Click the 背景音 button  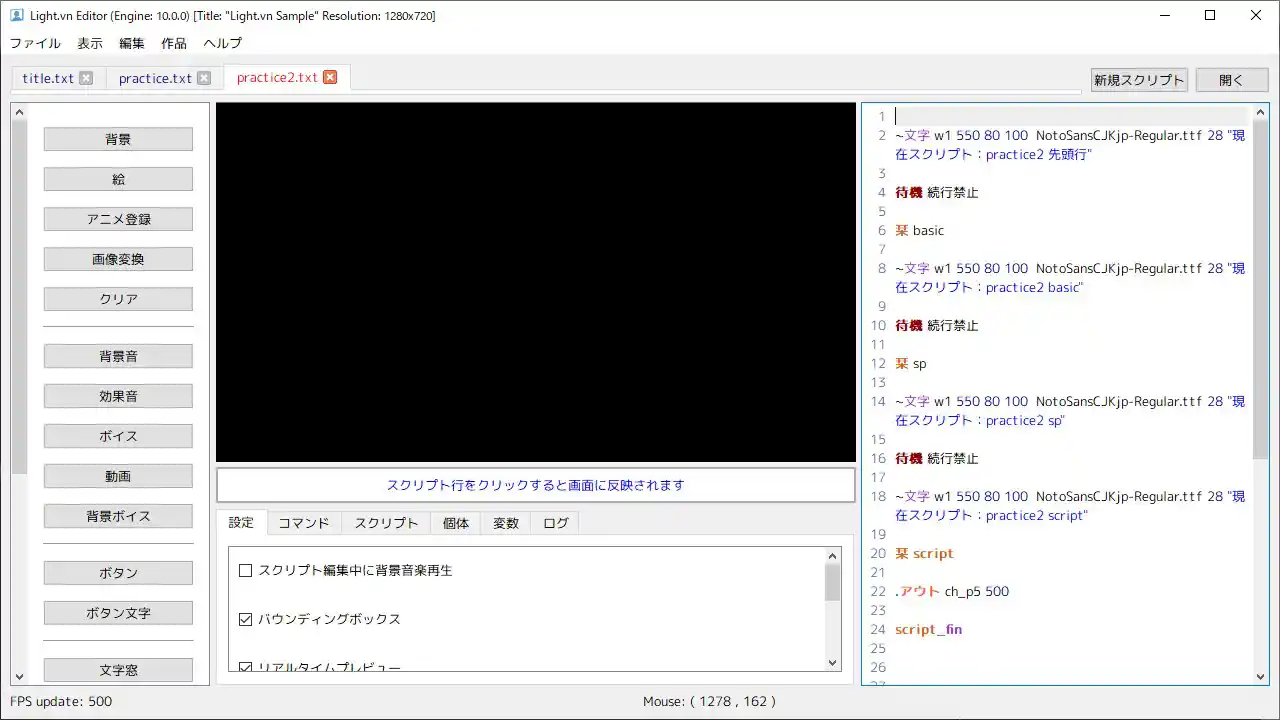(118, 356)
